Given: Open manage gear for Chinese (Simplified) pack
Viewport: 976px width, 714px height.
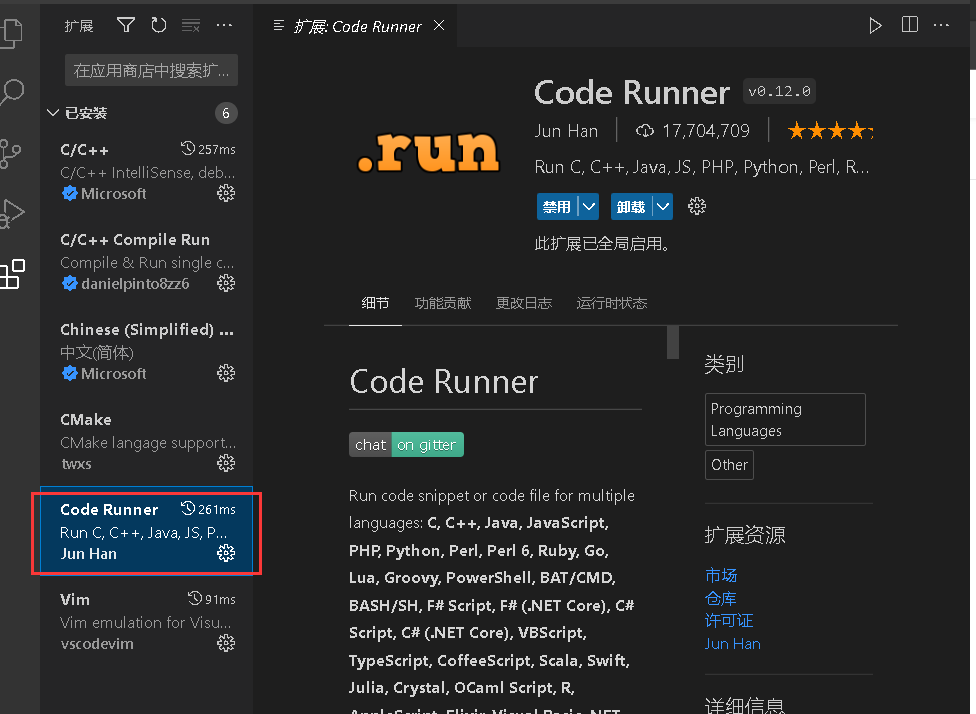Looking at the screenshot, I should [x=225, y=373].
